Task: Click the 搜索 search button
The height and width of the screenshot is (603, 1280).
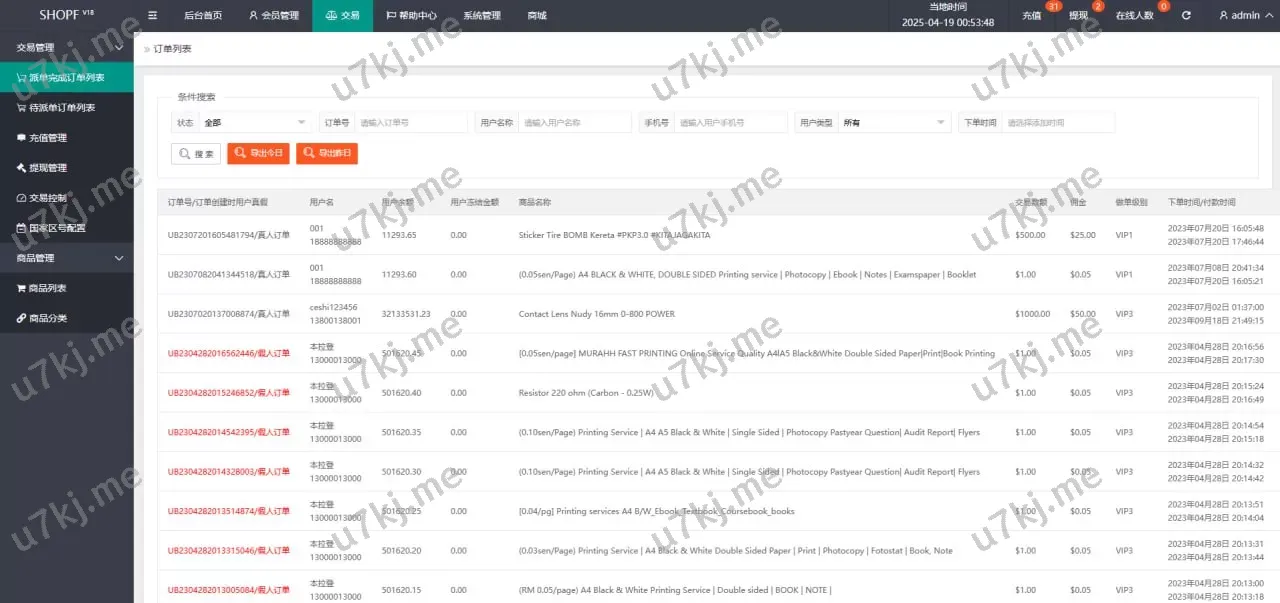Action: [x=196, y=154]
